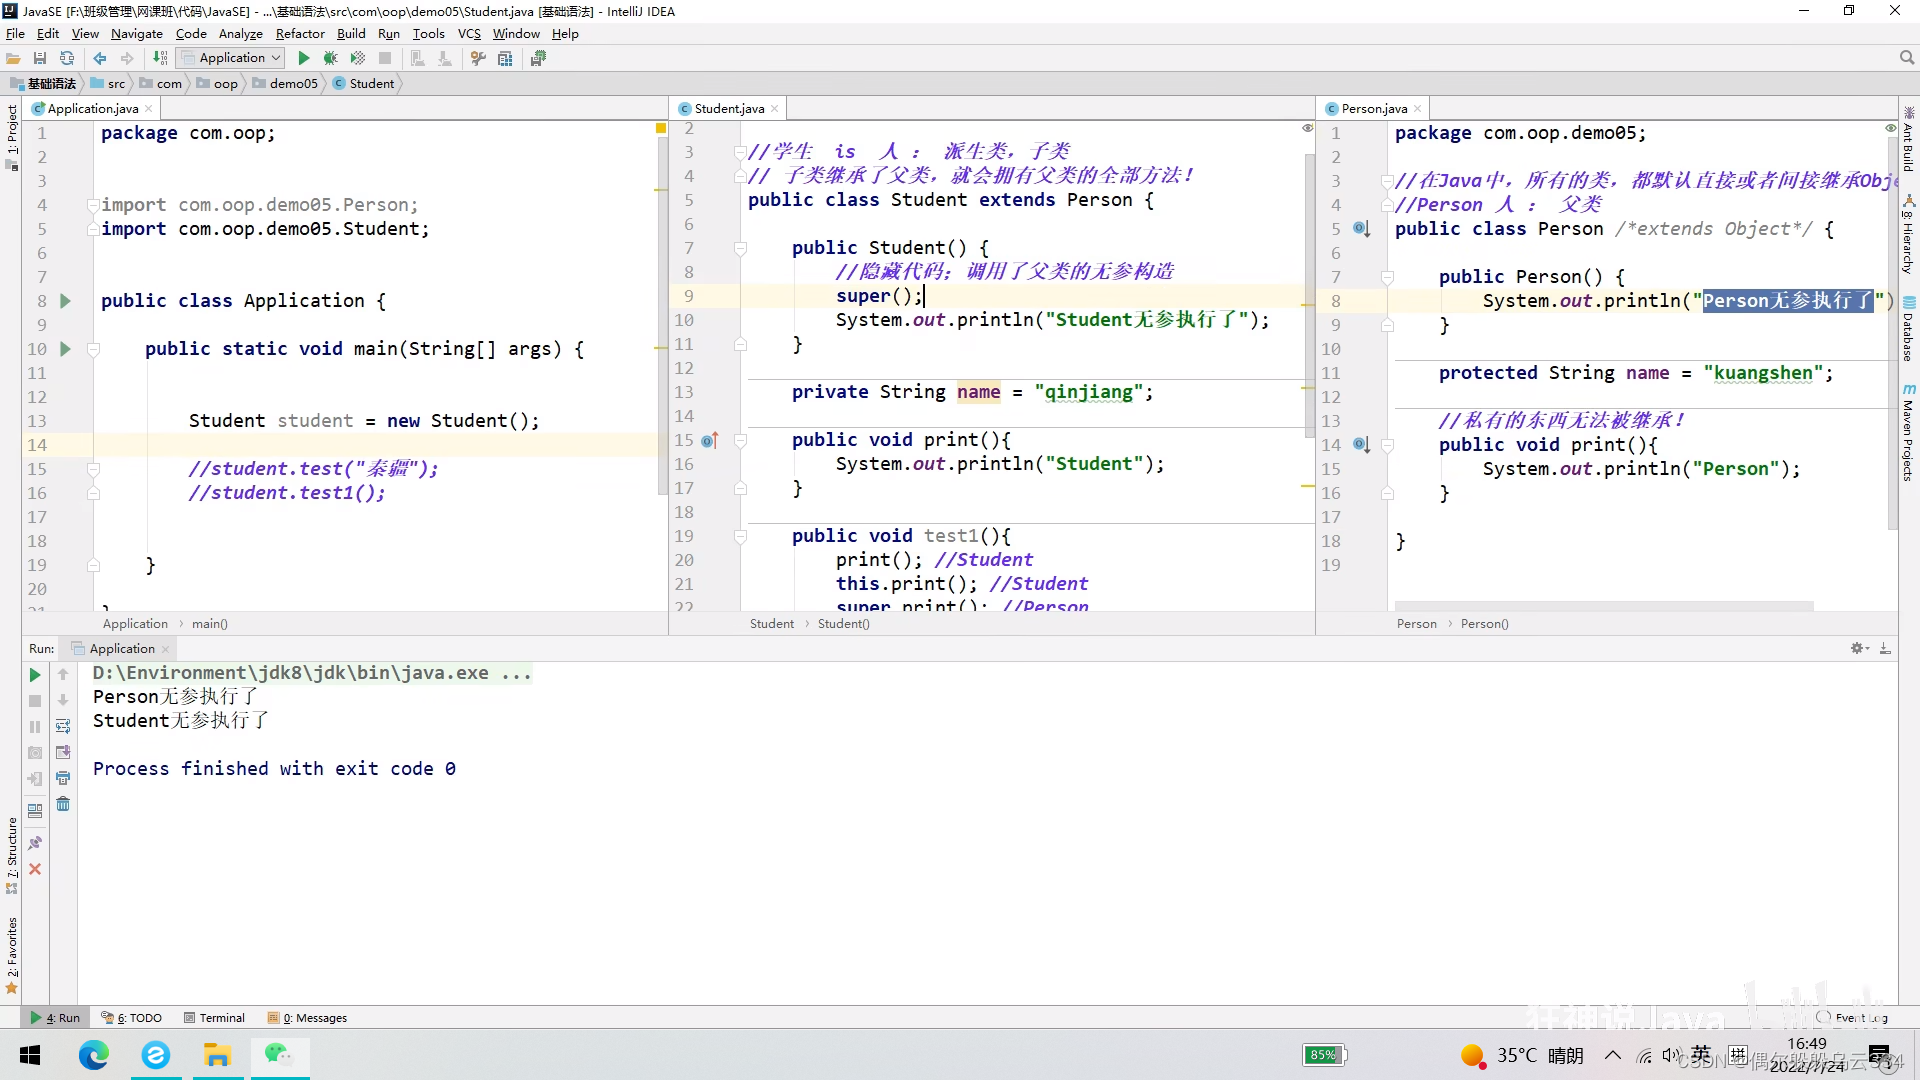This screenshot has width=1920, height=1080.
Task: Open Project Structure toolbar icon
Action: click(505, 58)
